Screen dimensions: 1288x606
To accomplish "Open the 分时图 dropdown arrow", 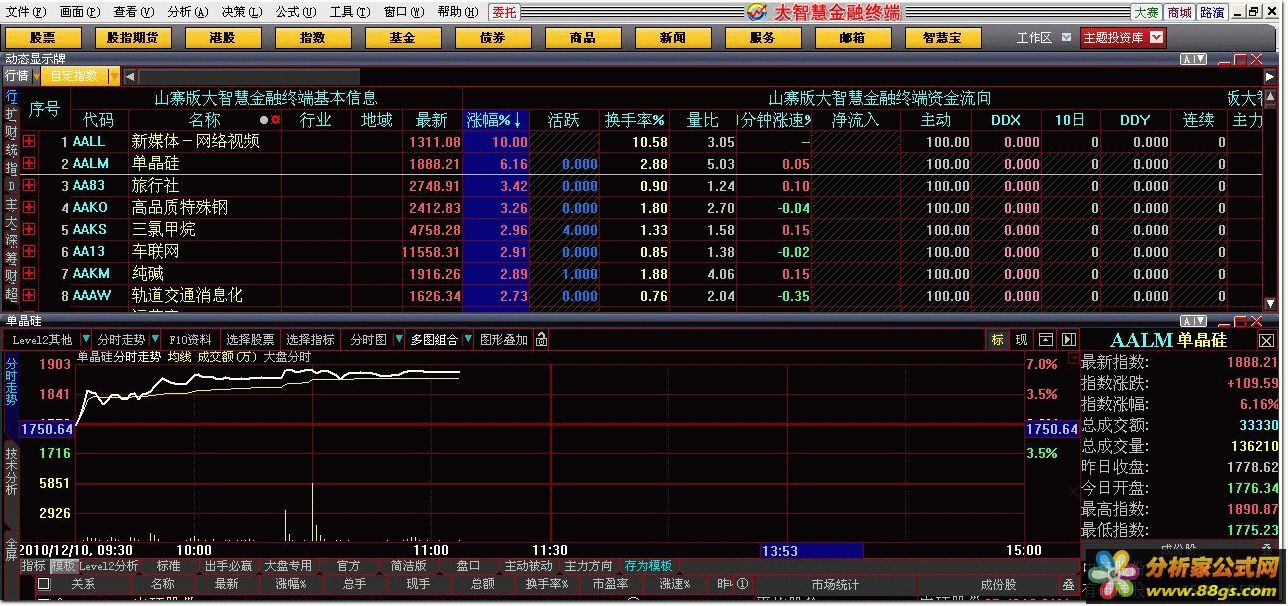I will (399, 340).
